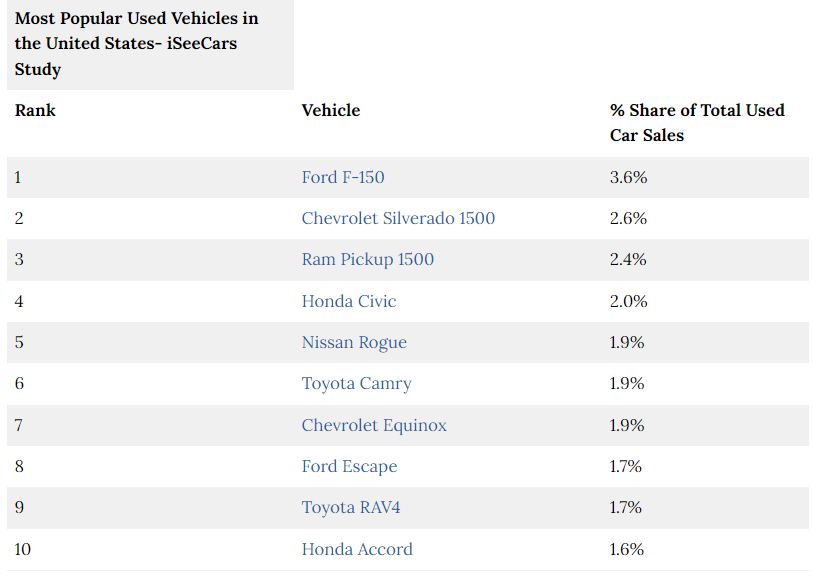Open the Ford F-150 link
This screenshot has width=813, height=586.
[343, 177]
